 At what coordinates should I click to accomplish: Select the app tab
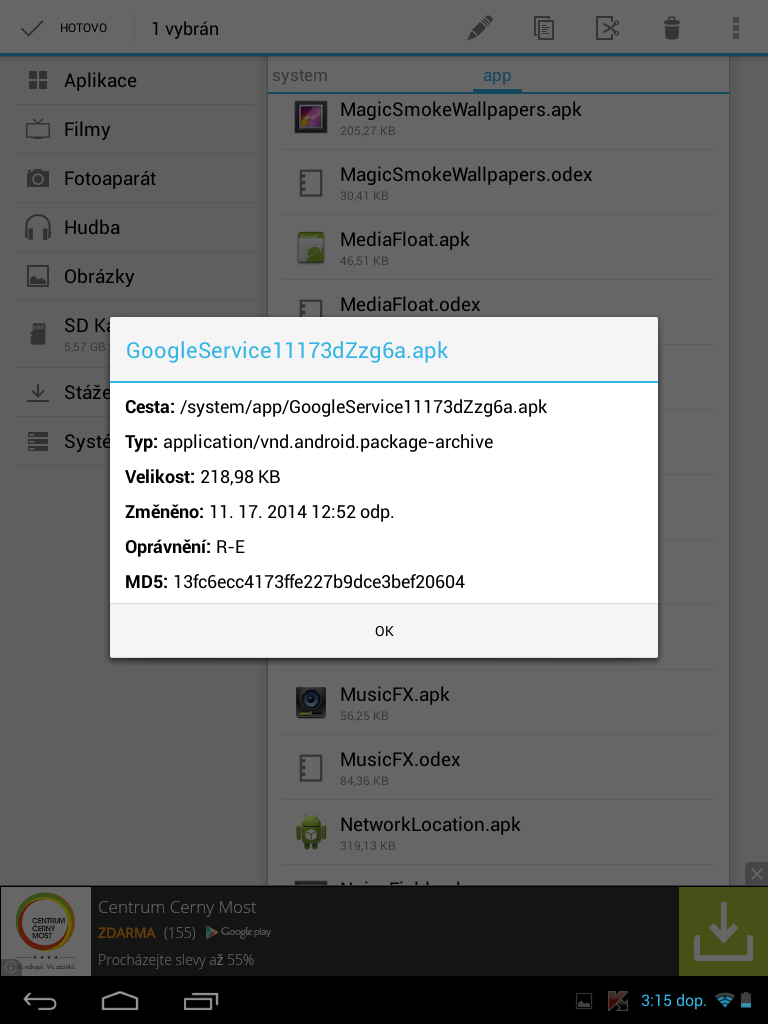(x=497, y=76)
